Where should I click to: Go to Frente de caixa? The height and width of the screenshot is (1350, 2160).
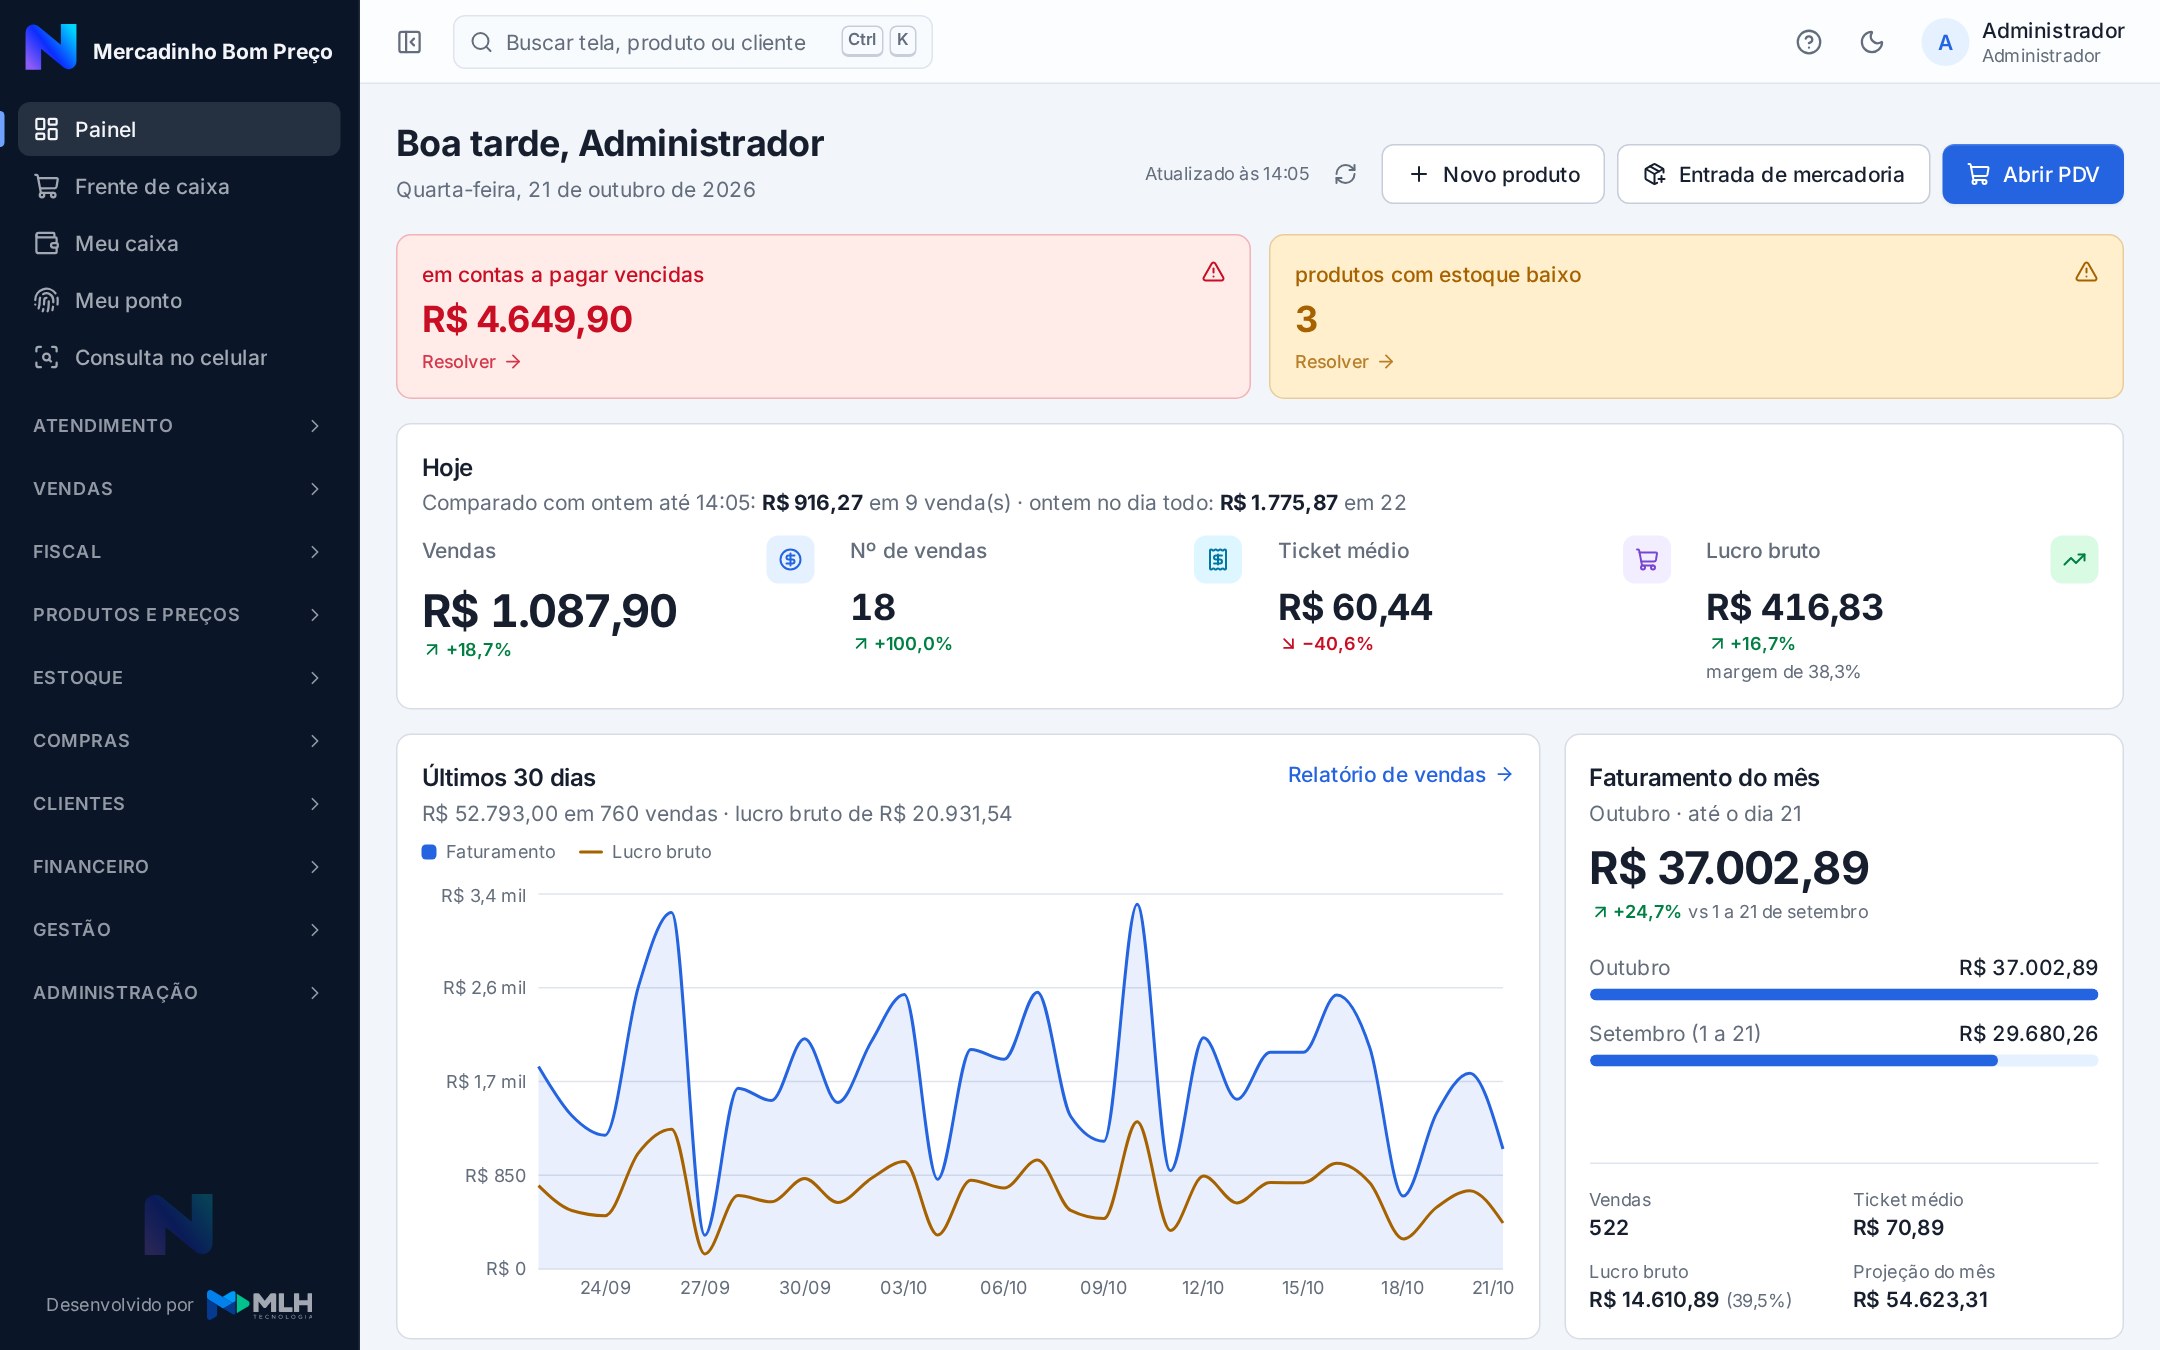(179, 186)
